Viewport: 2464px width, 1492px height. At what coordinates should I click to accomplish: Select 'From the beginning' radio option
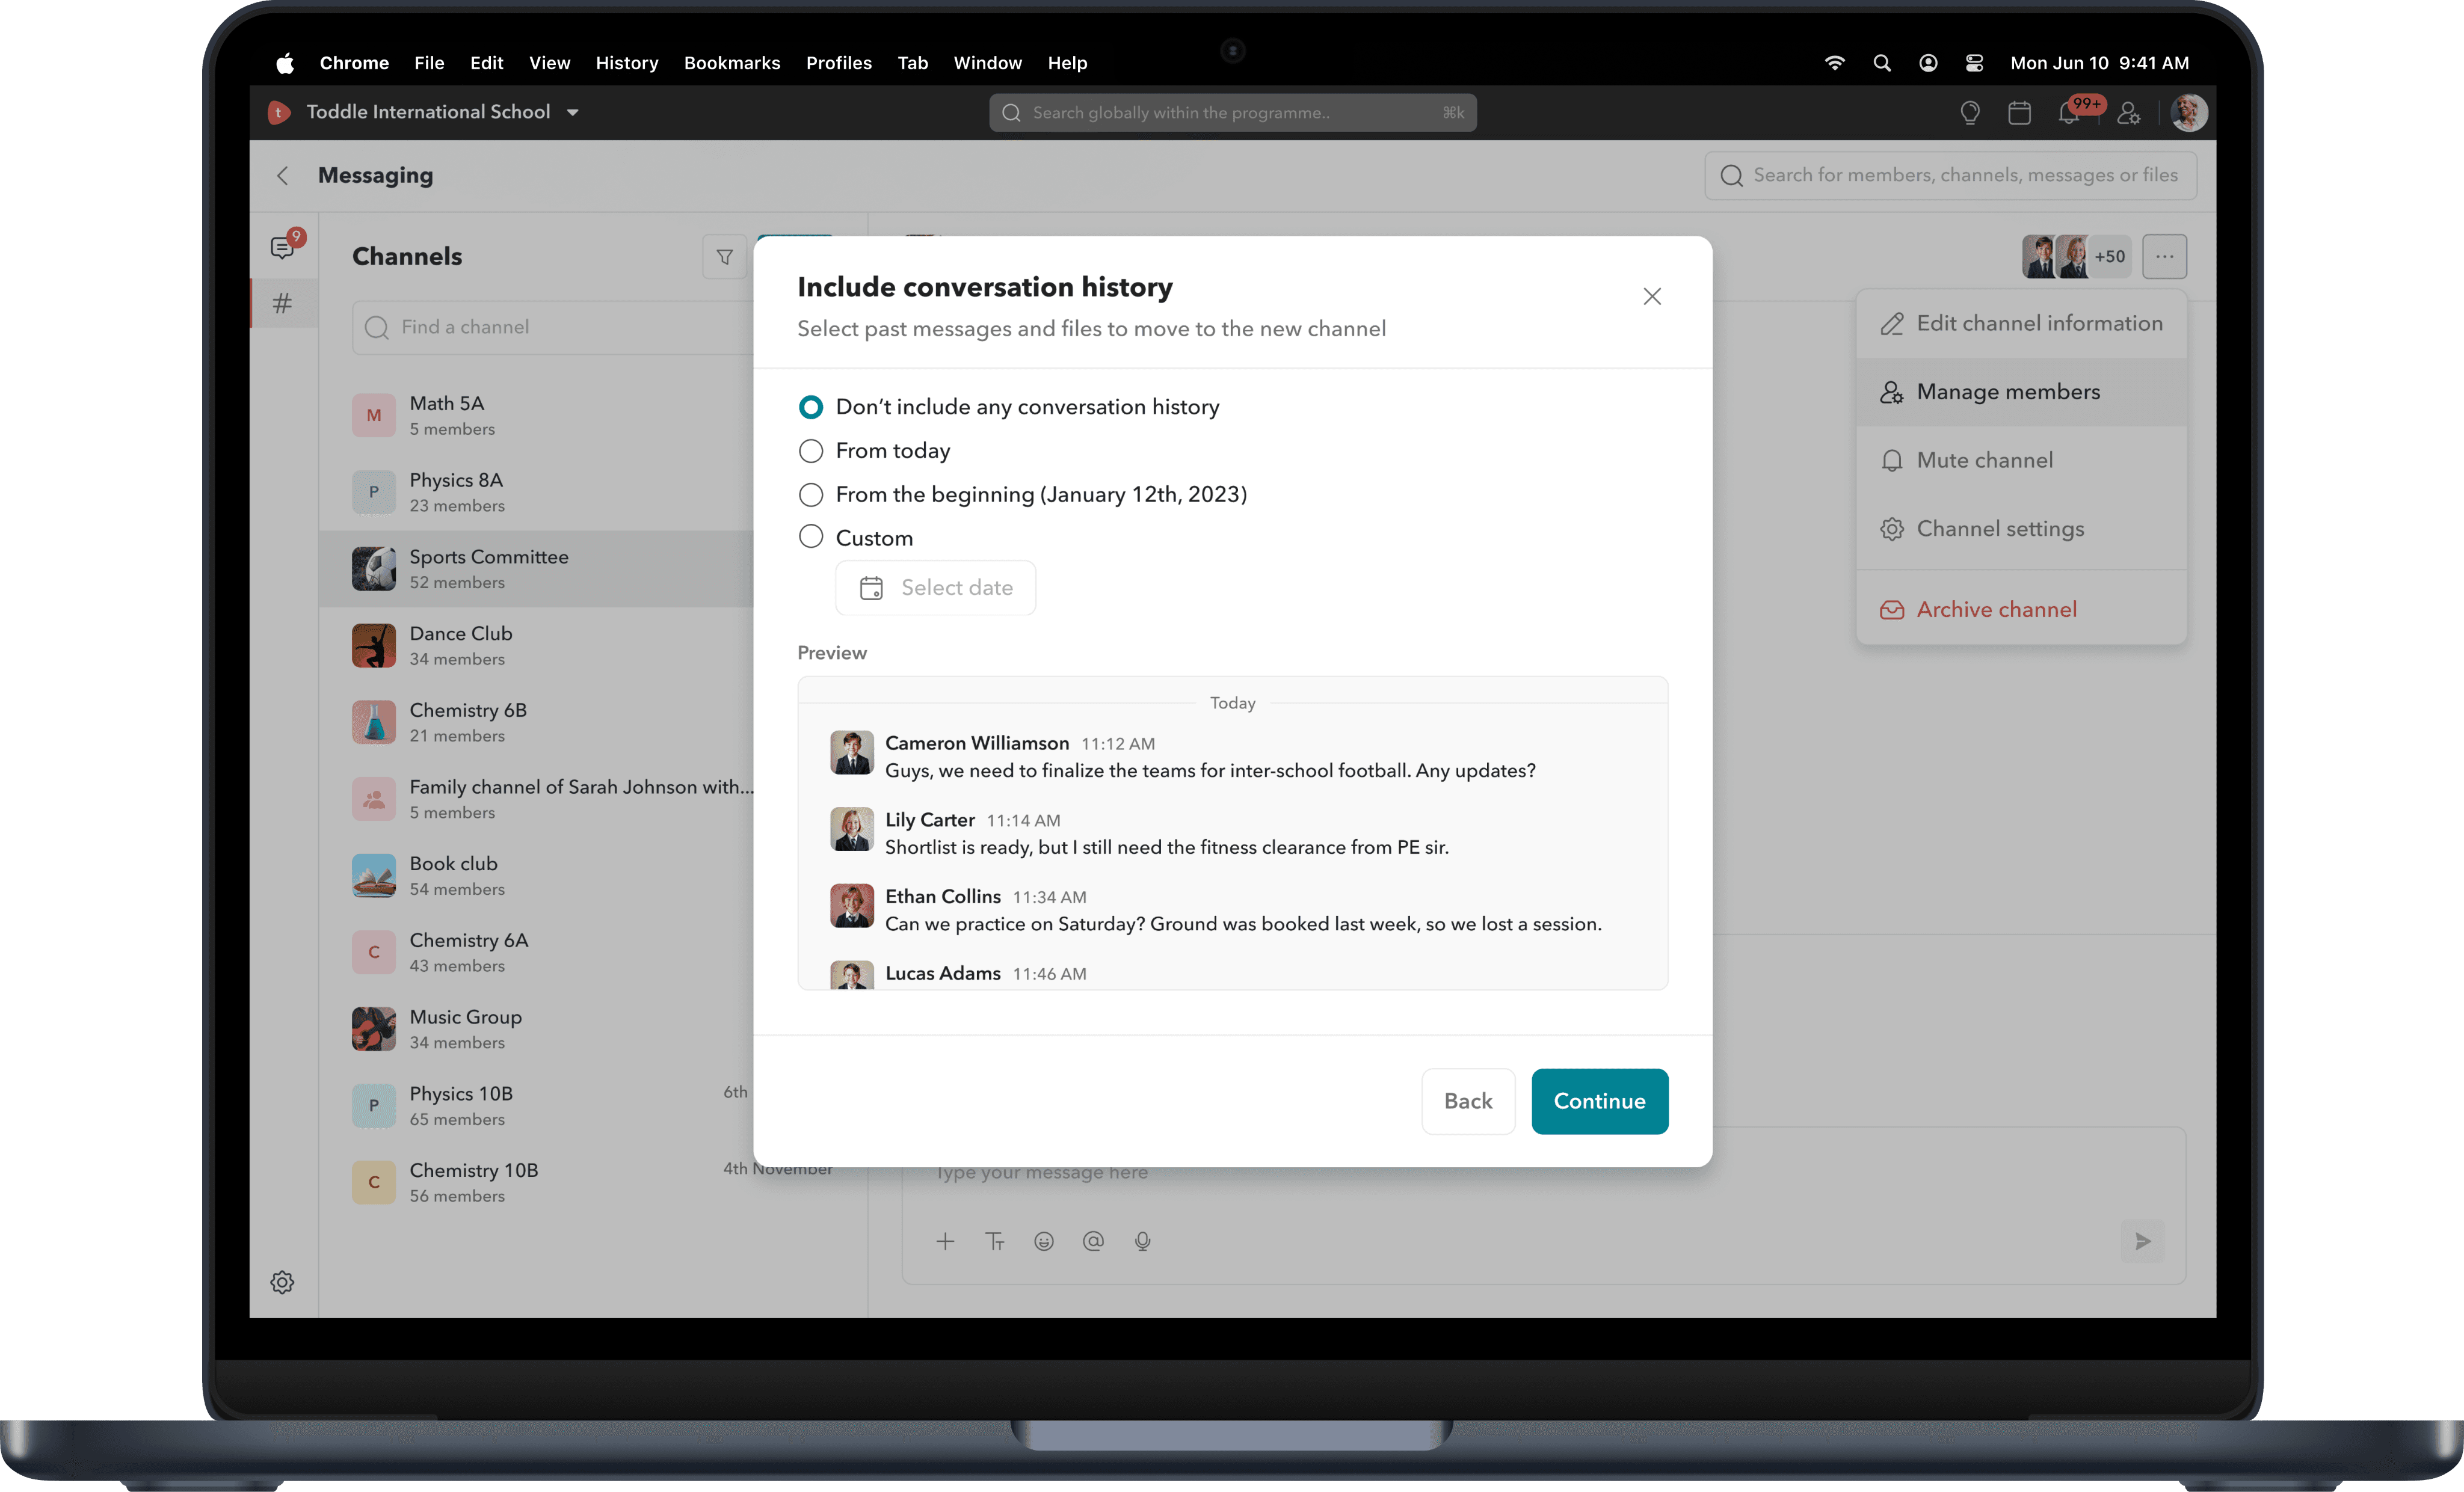[811, 495]
